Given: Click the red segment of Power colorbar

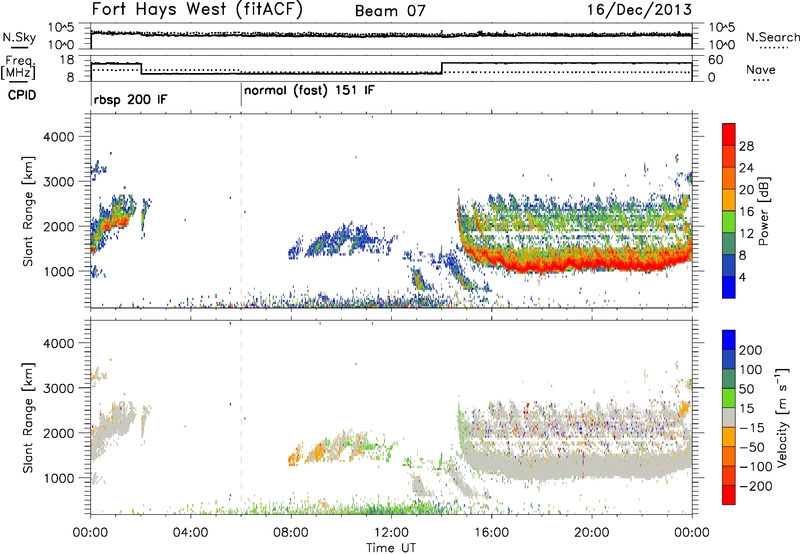Looking at the screenshot, I should click(729, 134).
